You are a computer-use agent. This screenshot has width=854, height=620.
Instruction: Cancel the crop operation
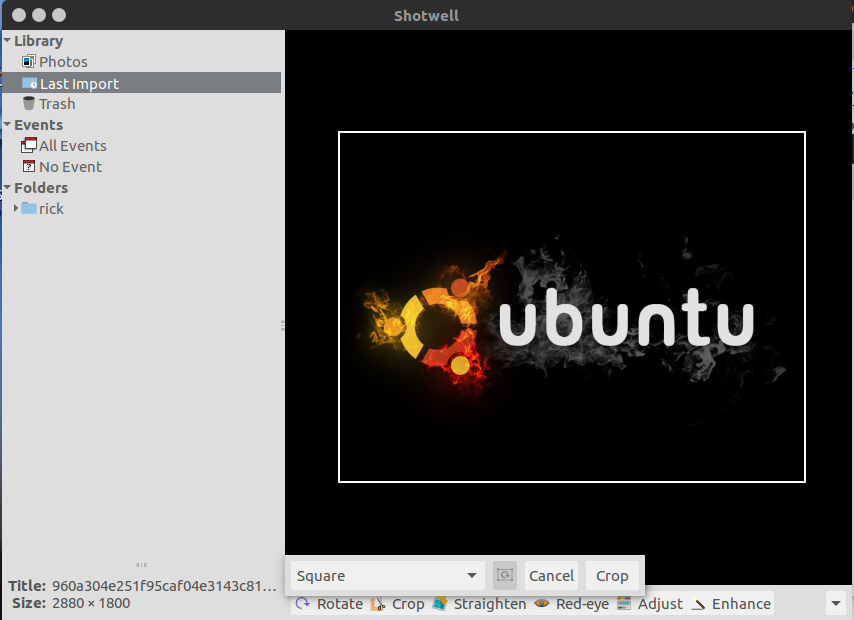pyautogui.click(x=551, y=575)
